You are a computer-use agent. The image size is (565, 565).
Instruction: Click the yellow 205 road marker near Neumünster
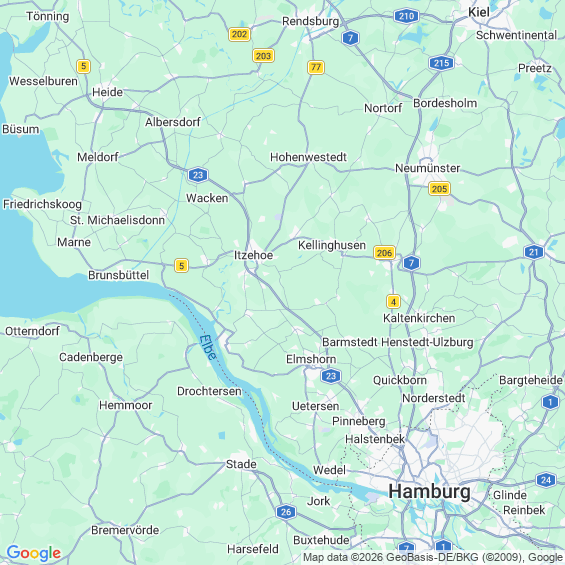click(x=439, y=188)
